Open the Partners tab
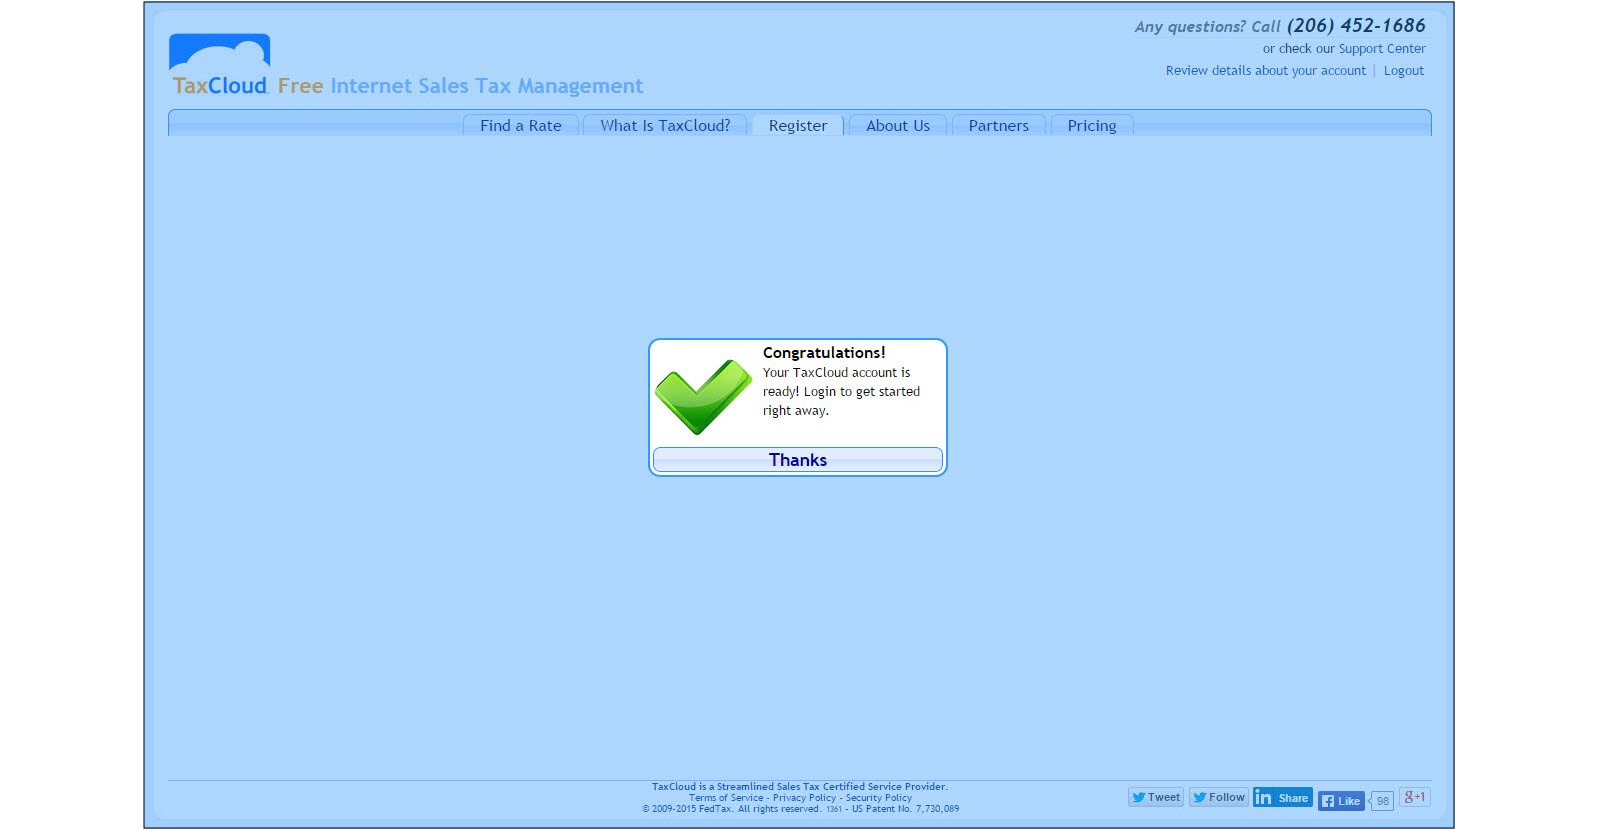 point(998,125)
